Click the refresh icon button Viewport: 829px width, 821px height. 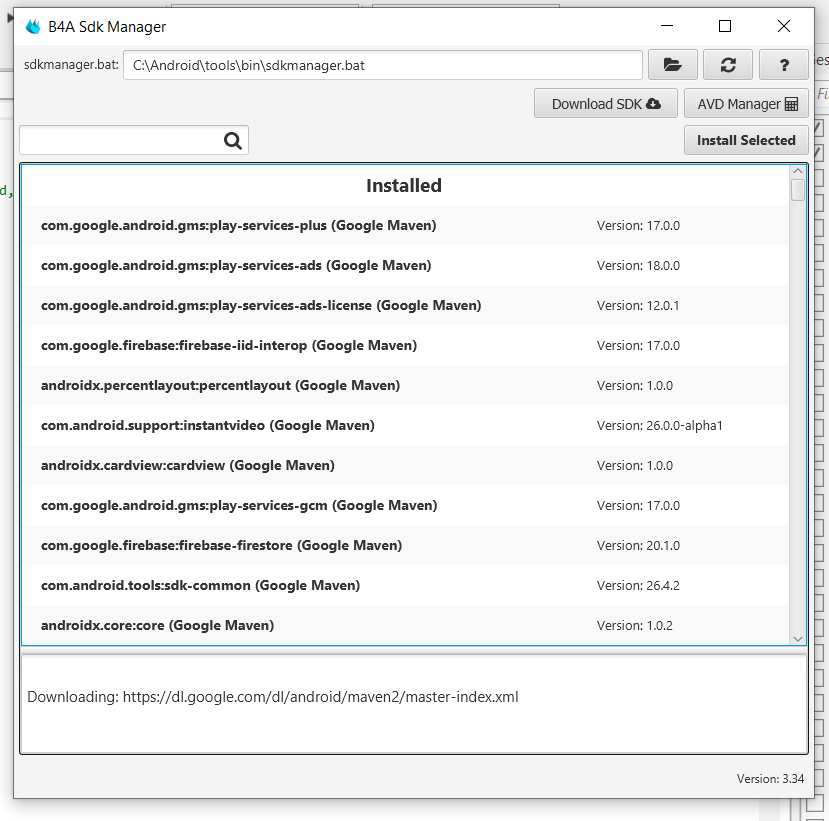click(x=728, y=65)
